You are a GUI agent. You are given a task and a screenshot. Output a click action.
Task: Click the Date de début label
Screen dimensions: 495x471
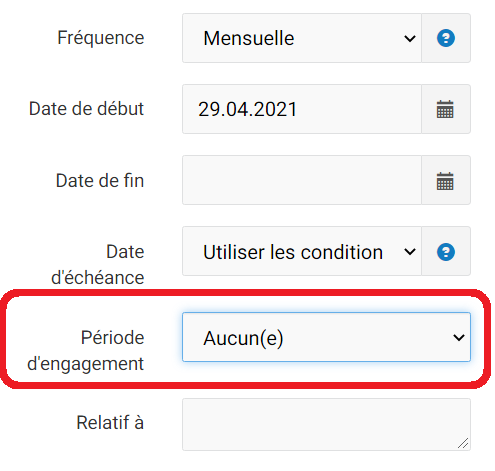[x=86, y=109]
